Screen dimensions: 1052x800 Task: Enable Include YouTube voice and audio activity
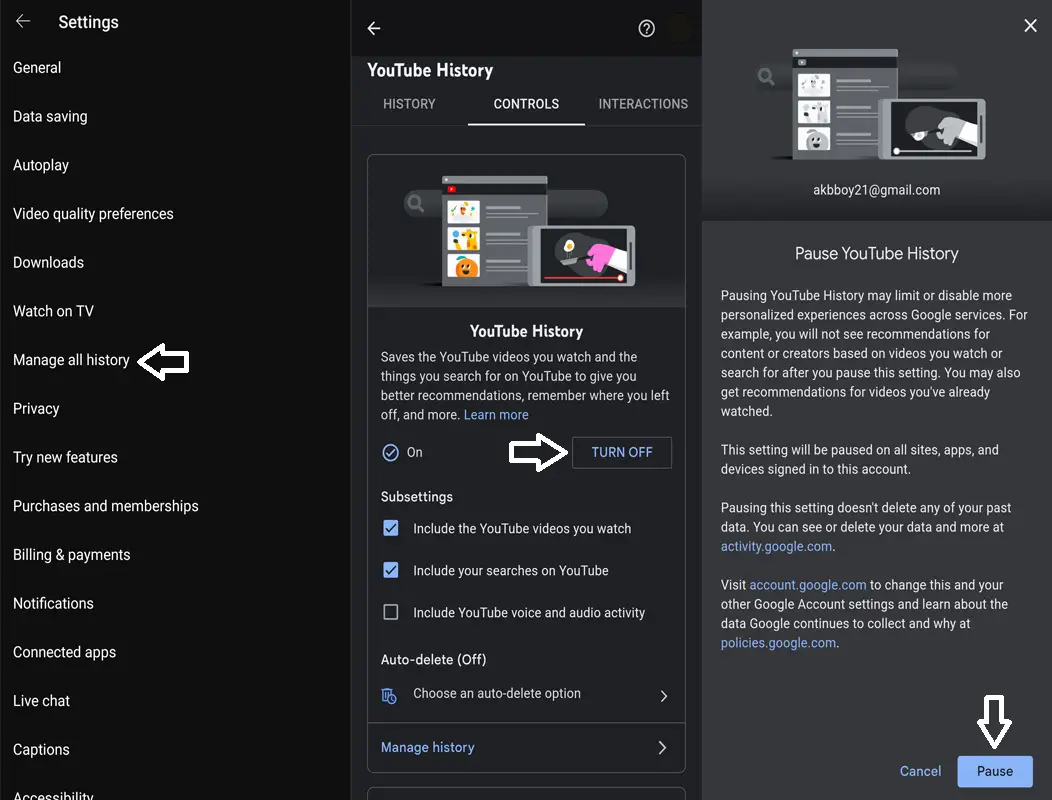point(390,612)
